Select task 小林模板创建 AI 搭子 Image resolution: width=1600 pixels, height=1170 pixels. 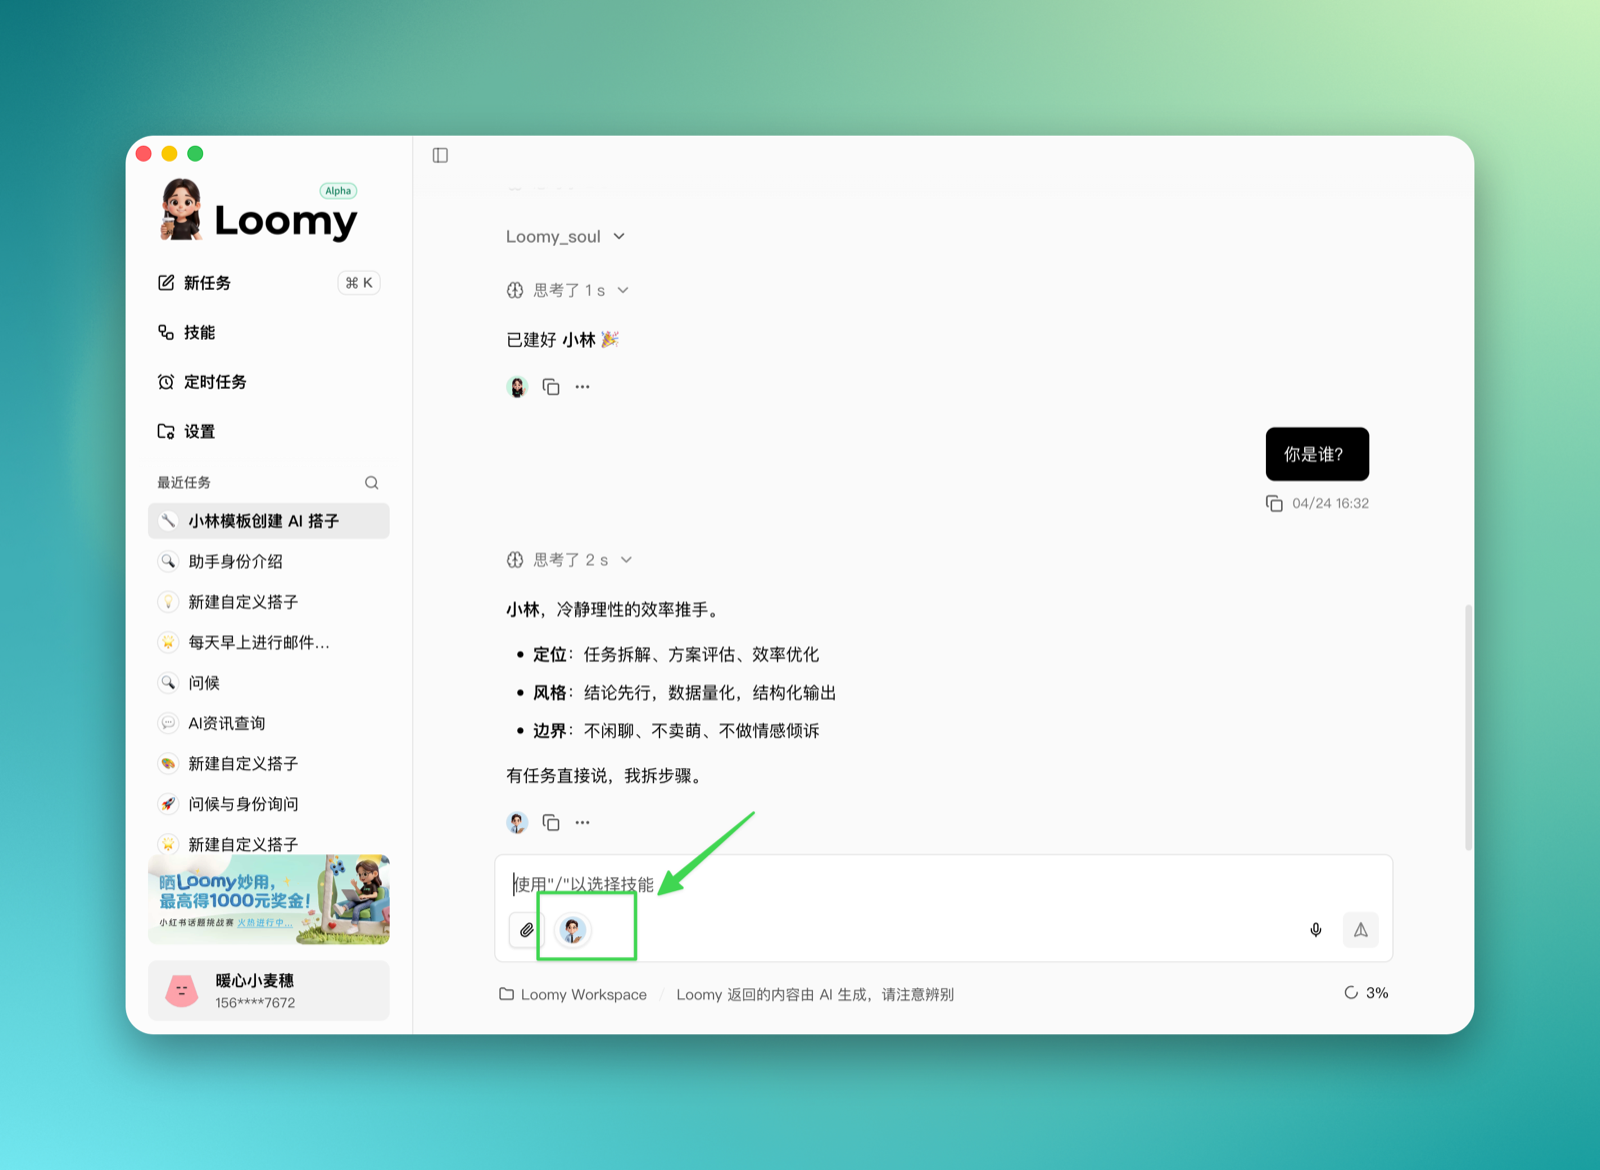pyautogui.click(x=268, y=521)
